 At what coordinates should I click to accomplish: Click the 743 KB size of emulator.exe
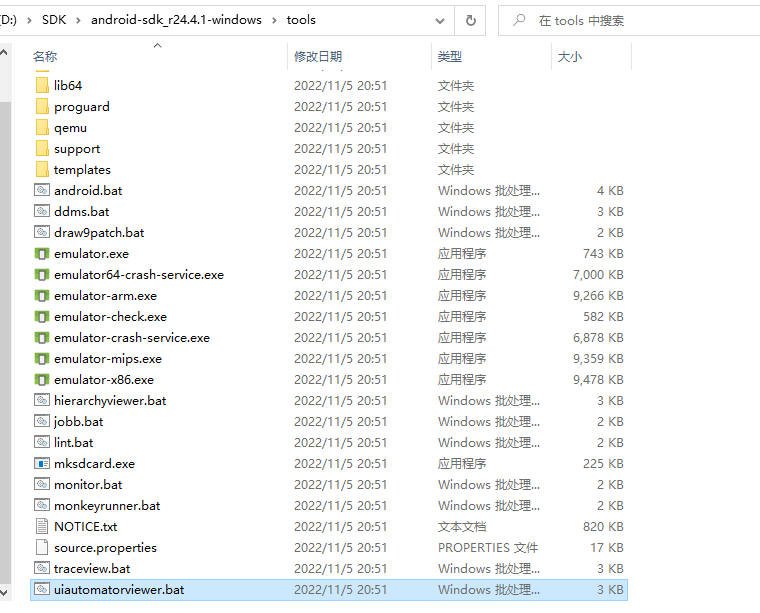[x=603, y=253]
